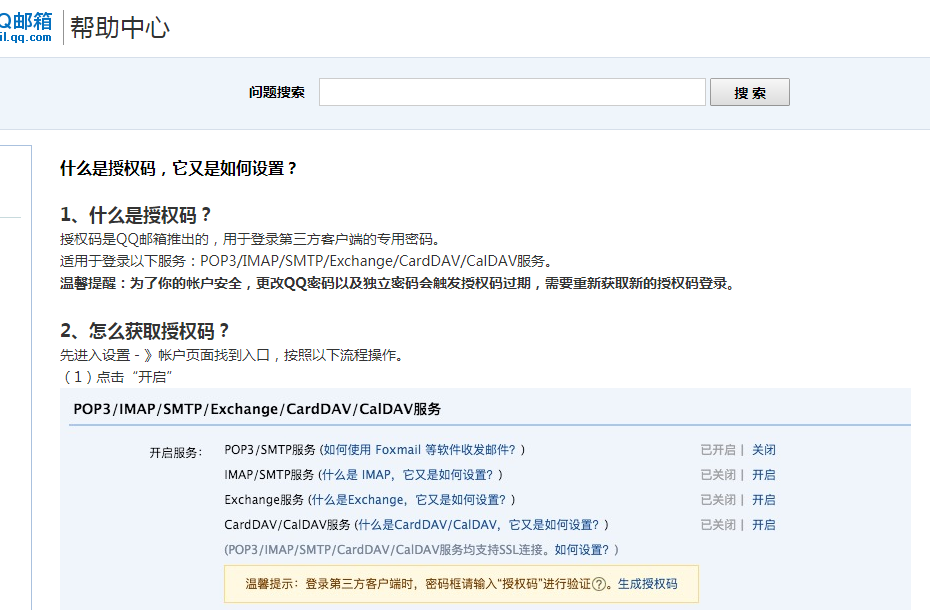The image size is (930, 610).
Task: Click the 生成授权码 link
Action: point(647,584)
